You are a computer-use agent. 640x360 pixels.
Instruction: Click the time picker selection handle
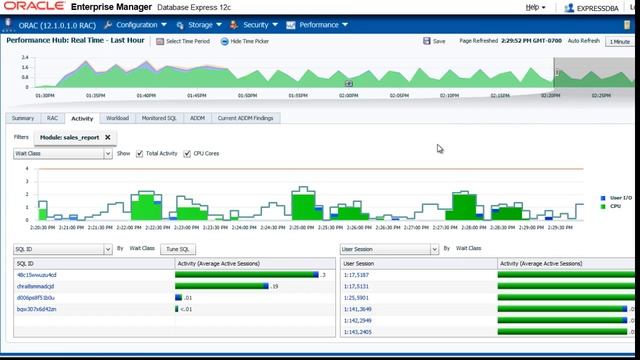click(557, 72)
